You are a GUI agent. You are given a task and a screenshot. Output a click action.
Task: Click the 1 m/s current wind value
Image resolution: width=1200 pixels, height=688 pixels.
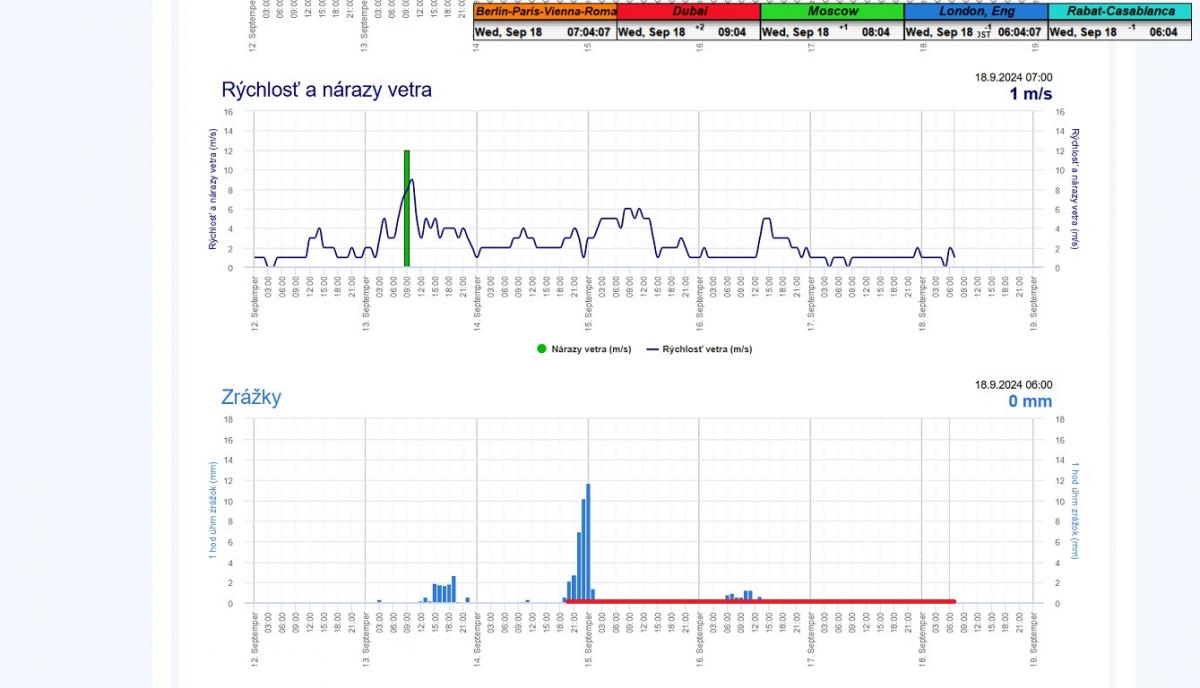coord(1030,94)
